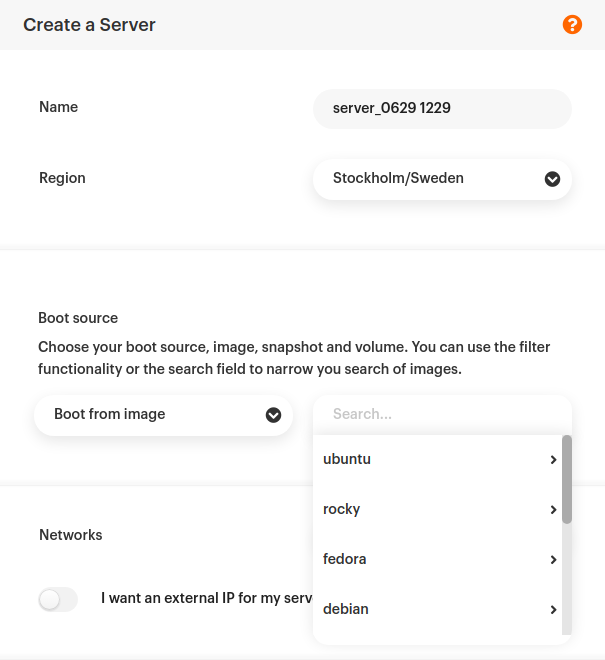Click the Region dropdown arrow icon
The height and width of the screenshot is (660, 605).
click(551, 179)
